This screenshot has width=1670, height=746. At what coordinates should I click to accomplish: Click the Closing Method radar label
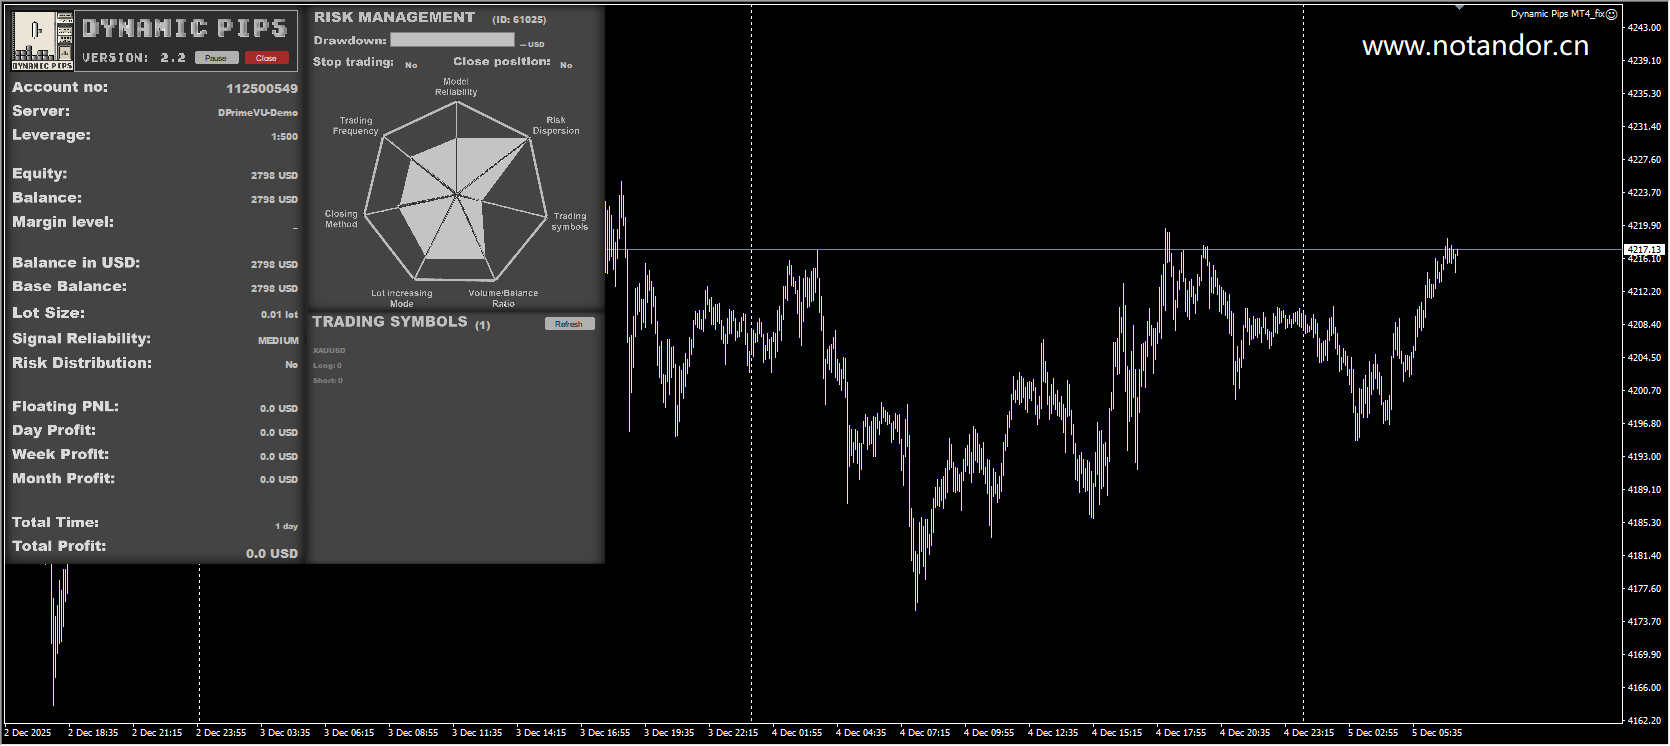[x=341, y=219]
